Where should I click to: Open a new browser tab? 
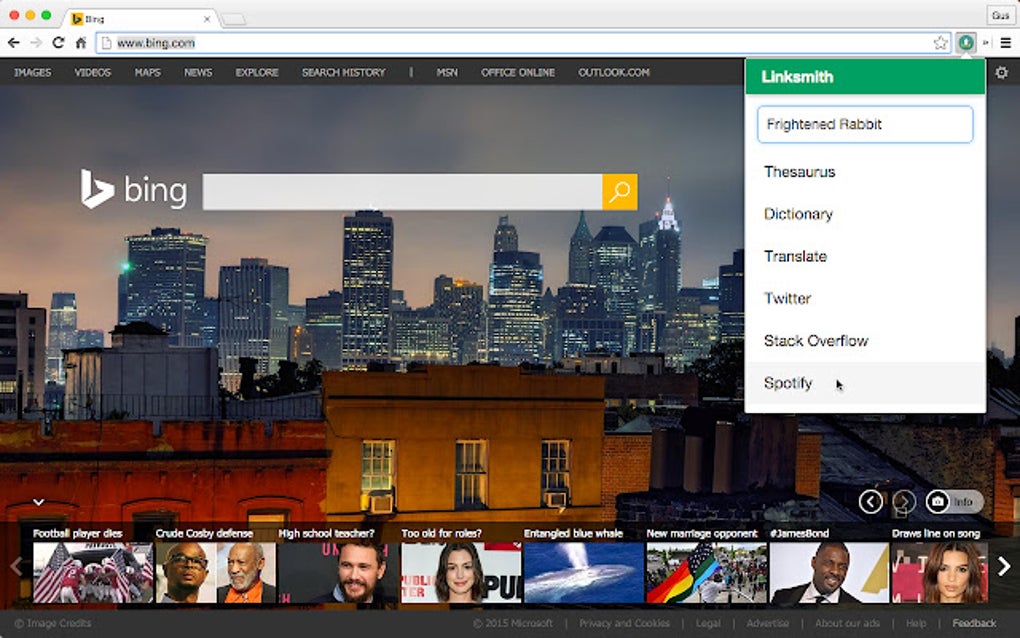(234, 20)
